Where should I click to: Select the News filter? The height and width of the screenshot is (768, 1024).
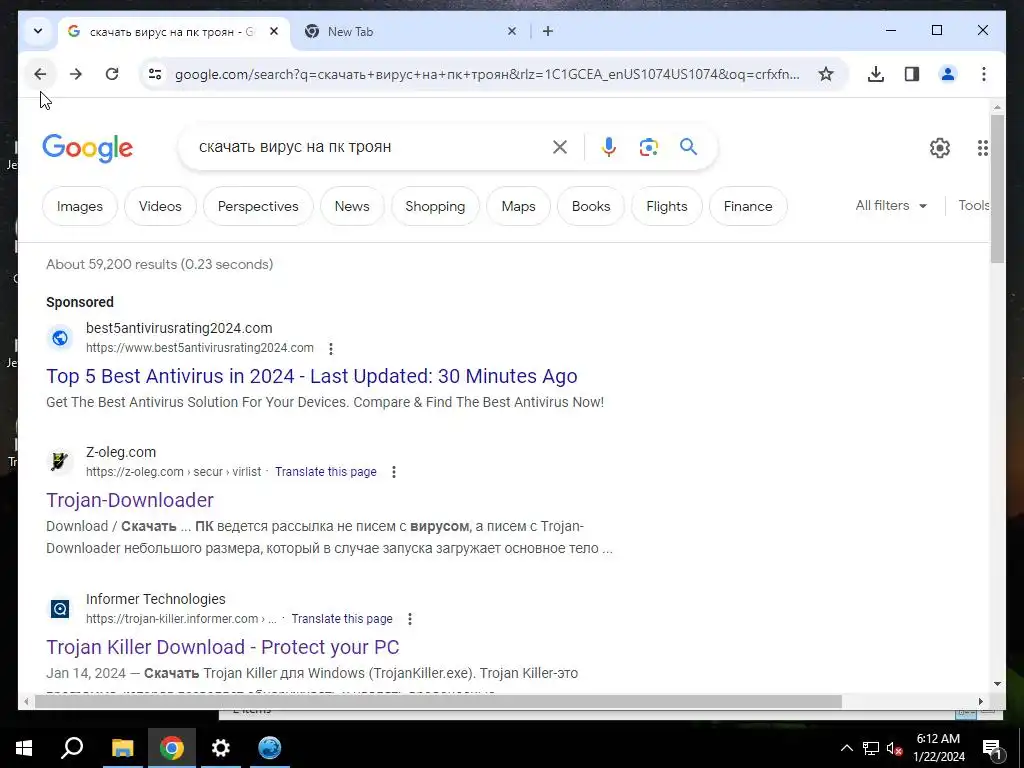(x=352, y=206)
